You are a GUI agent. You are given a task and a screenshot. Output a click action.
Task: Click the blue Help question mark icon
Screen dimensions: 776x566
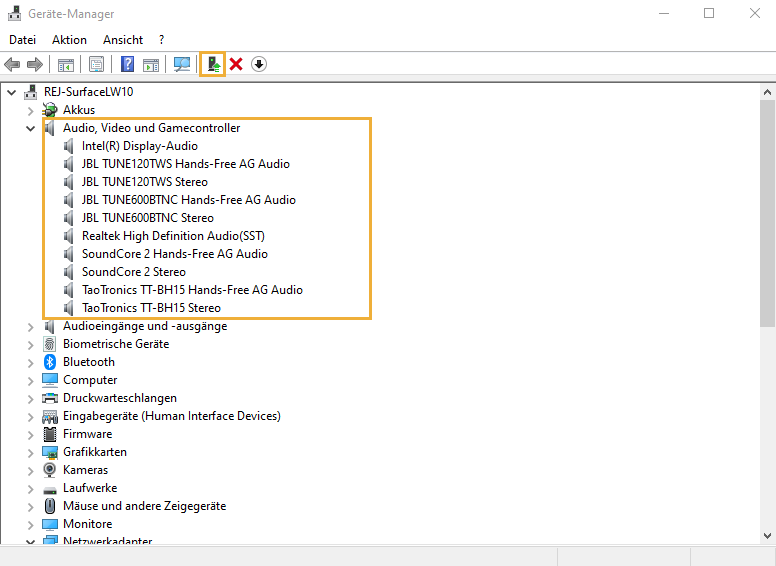[x=128, y=64]
